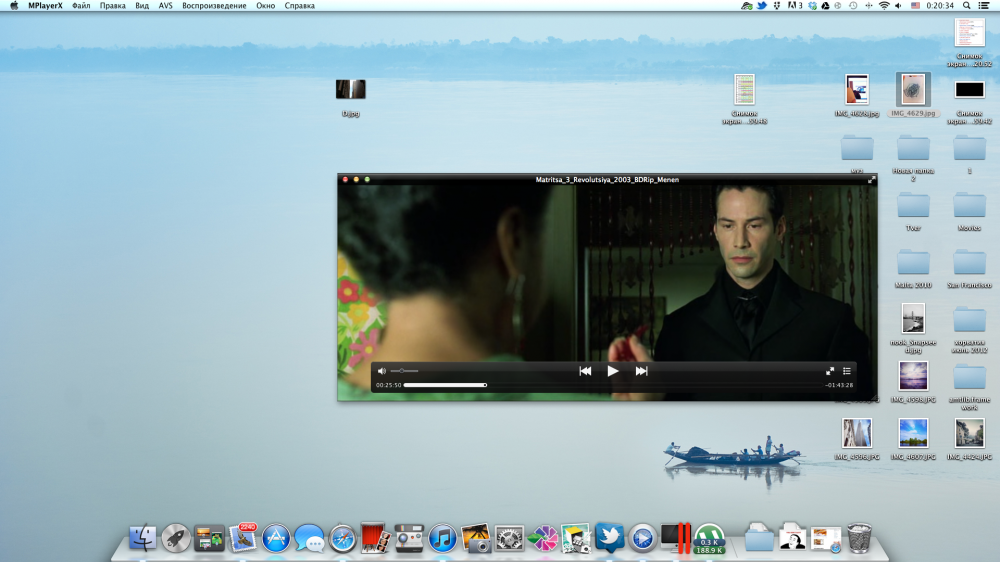Open the Окно menu

coord(265,6)
